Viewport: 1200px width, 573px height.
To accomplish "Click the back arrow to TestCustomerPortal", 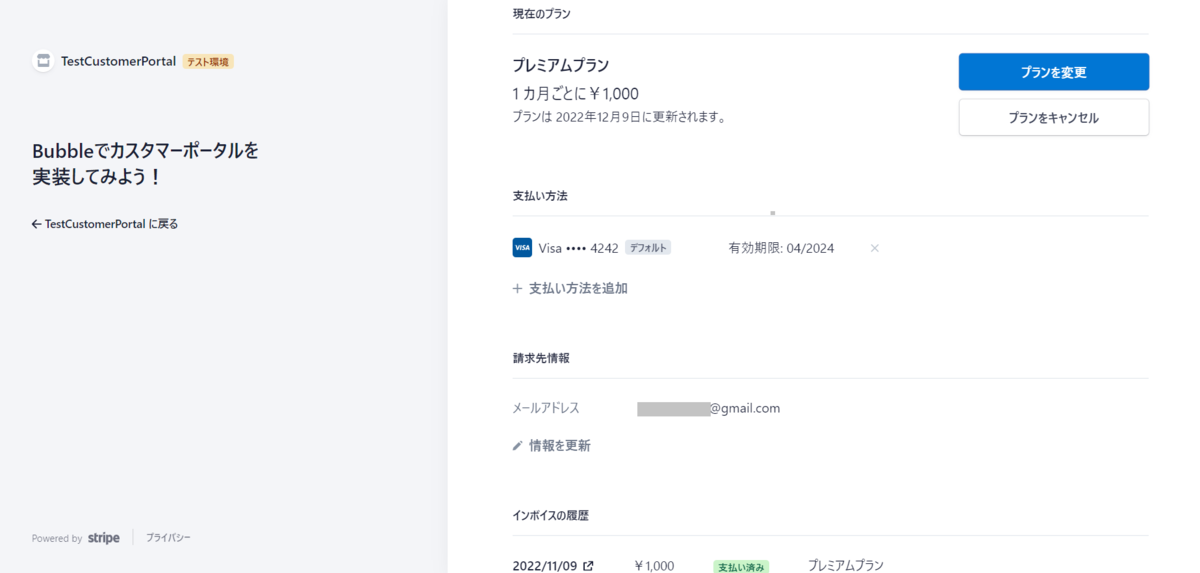I will (x=36, y=224).
